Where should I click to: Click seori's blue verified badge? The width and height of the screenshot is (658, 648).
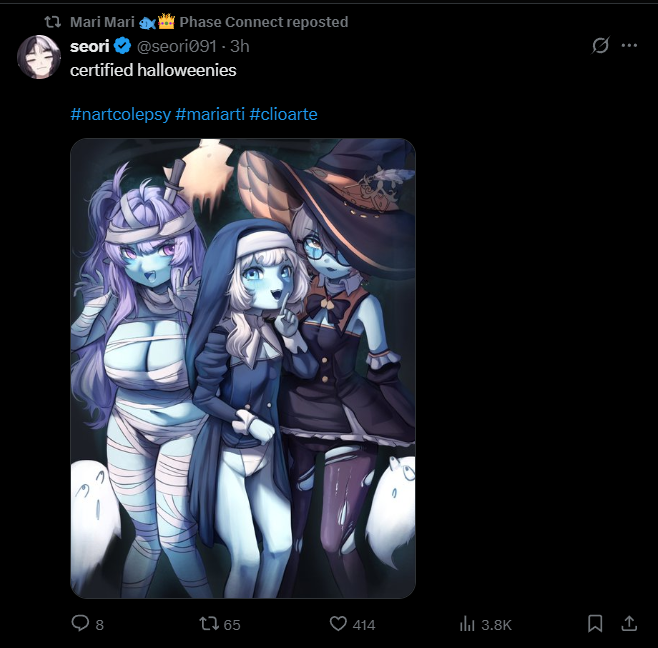[x=123, y=46]
